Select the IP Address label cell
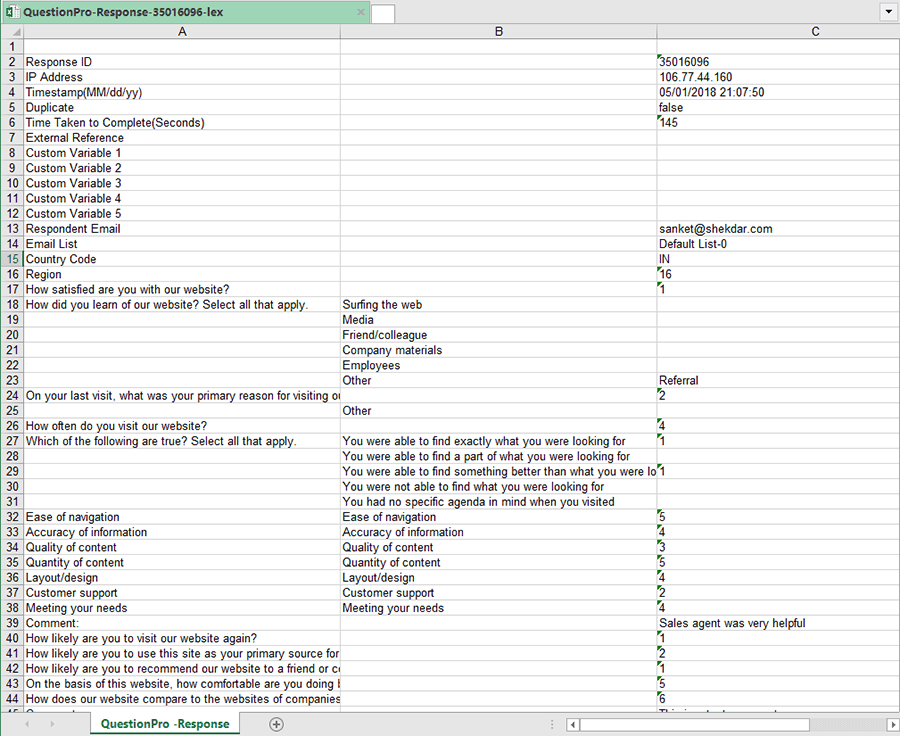900x736 pixels. [x=182, y=77]
